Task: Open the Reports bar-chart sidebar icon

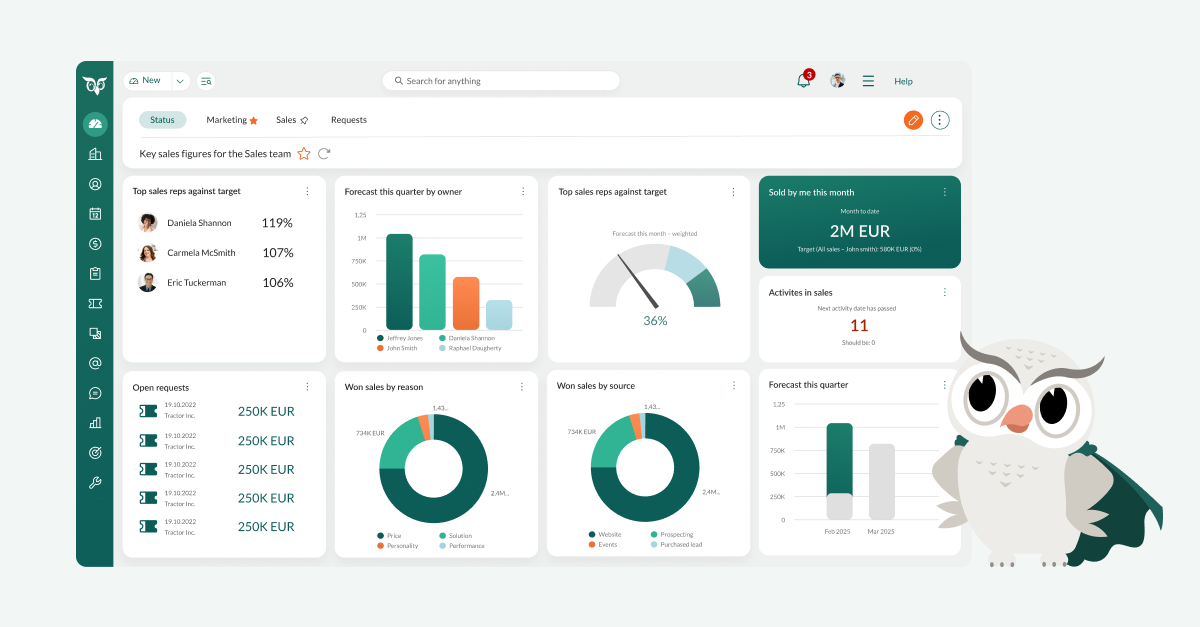Action: click(95, 422)
